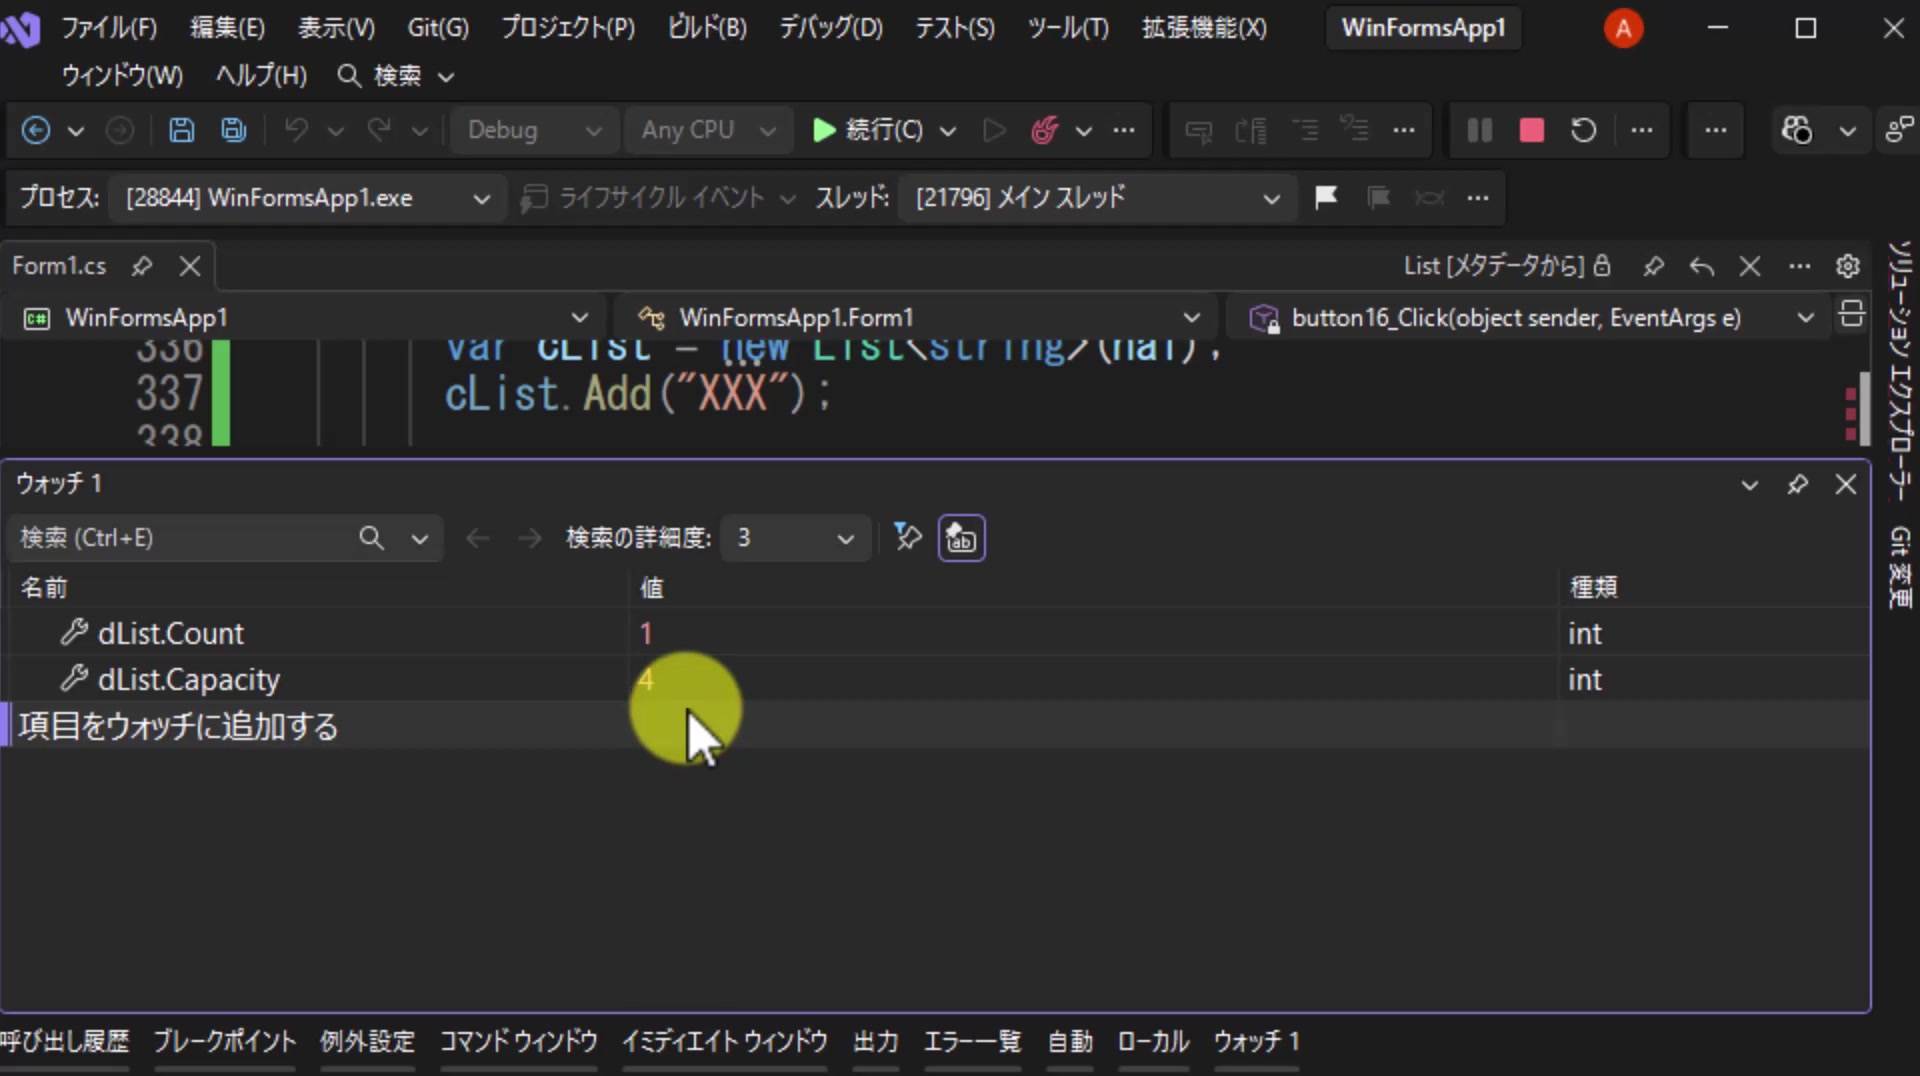Click the ライフサイクル イベント button
This screenshot has width=1920, height=1076.
point(658,198)
